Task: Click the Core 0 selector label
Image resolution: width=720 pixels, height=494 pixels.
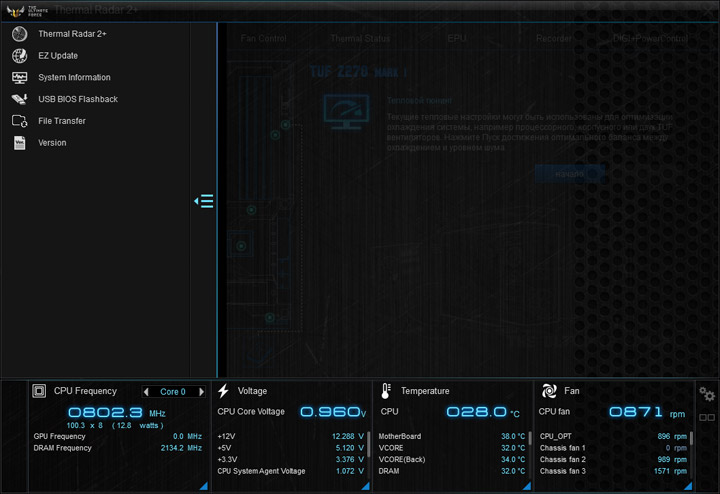Action: pyautogui.click(x=173, y=392)
